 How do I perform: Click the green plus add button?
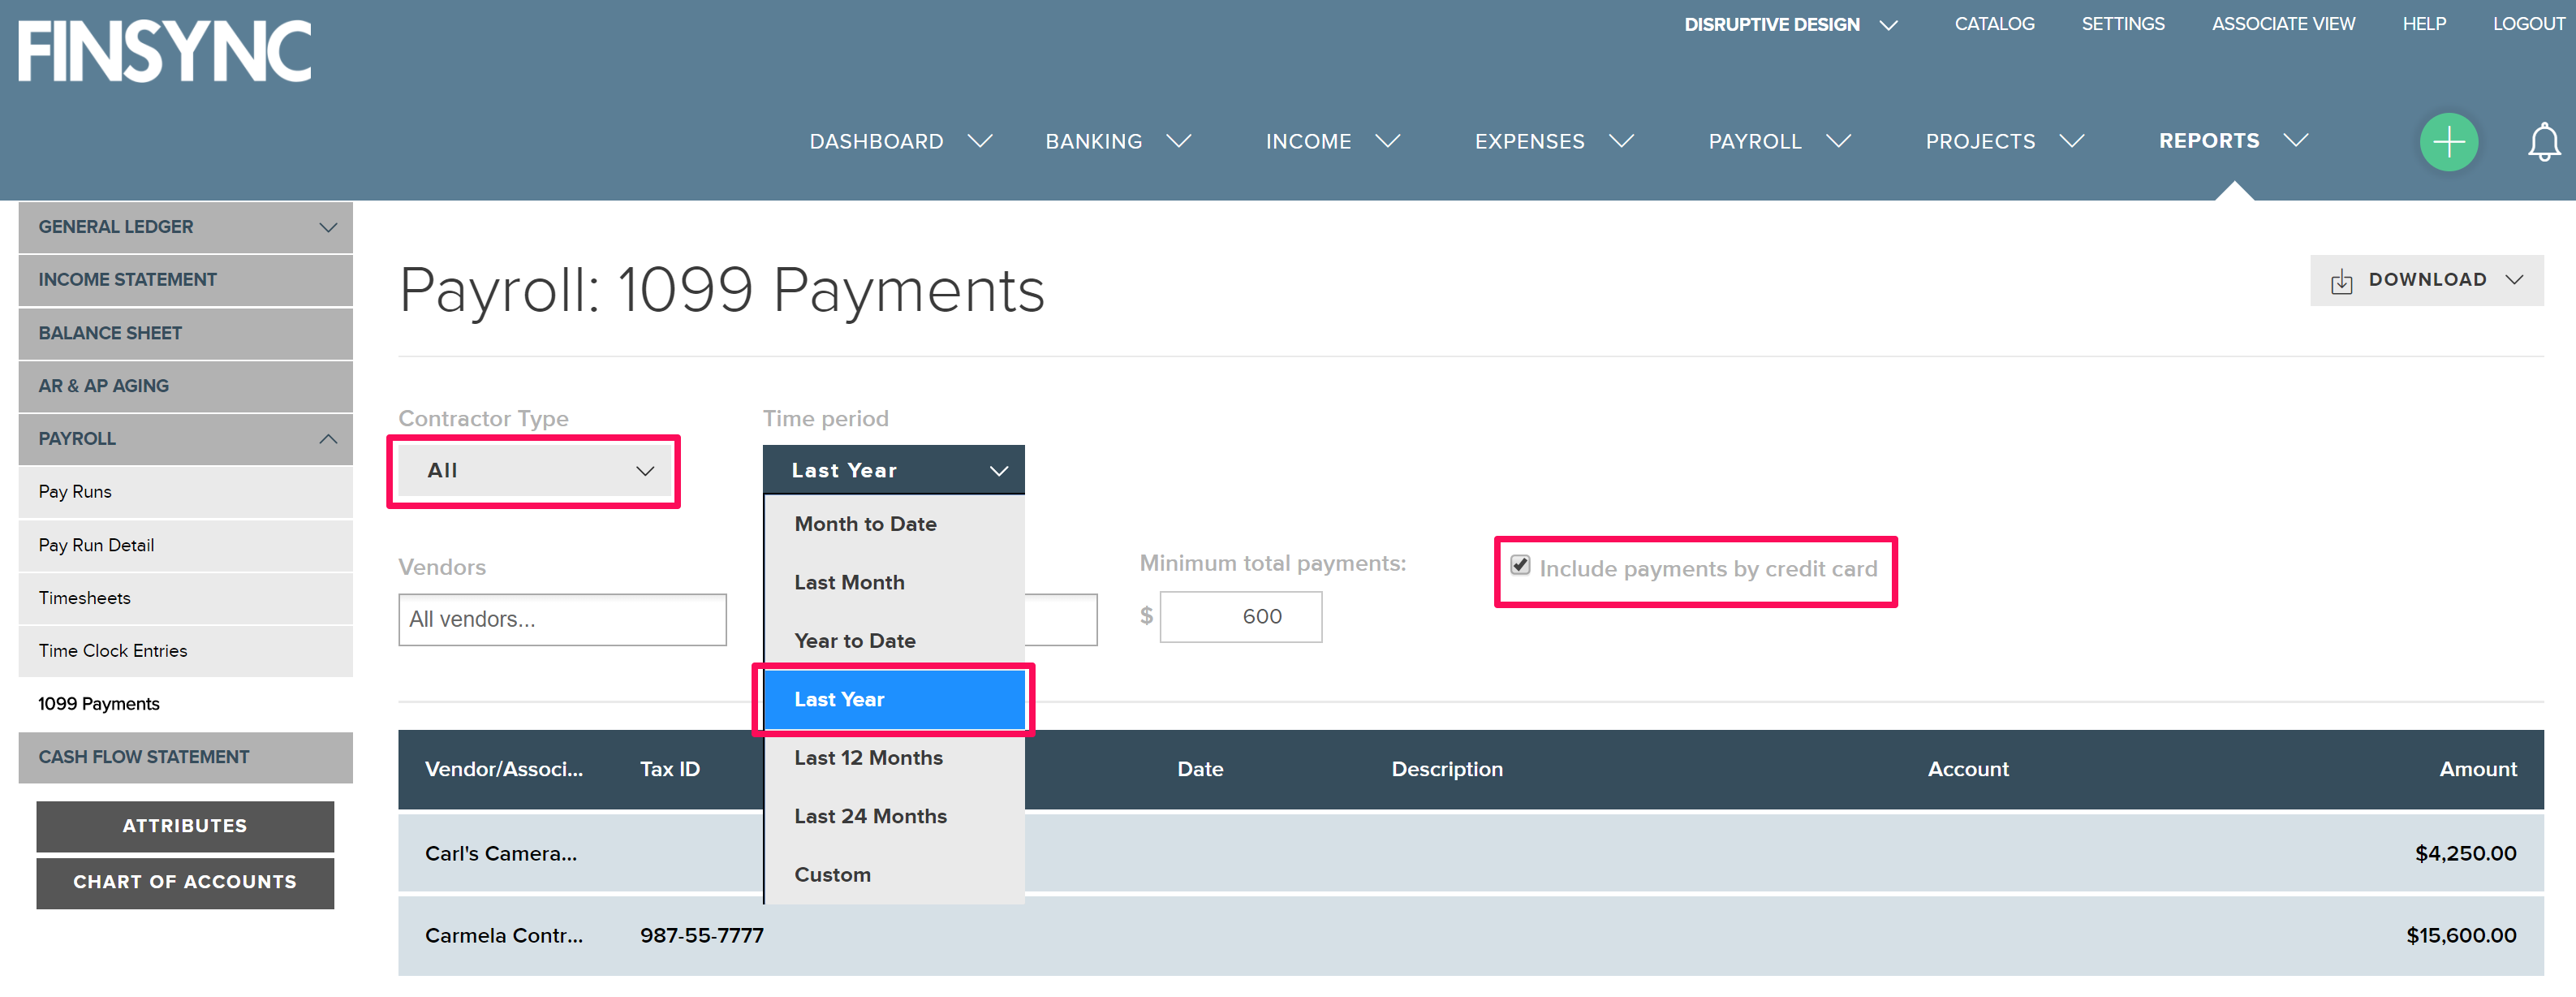(x=2448, y=141)
